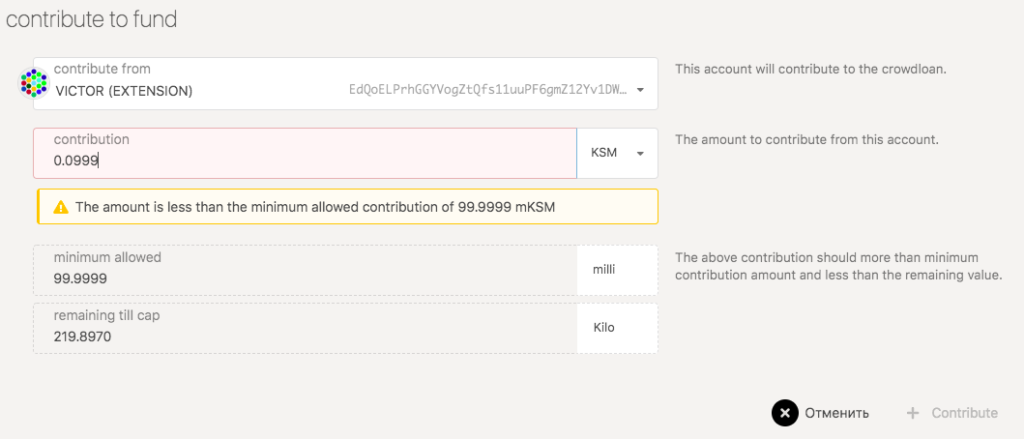
Task: Click the plus icon beside Contribute
Action: (912, 412)
